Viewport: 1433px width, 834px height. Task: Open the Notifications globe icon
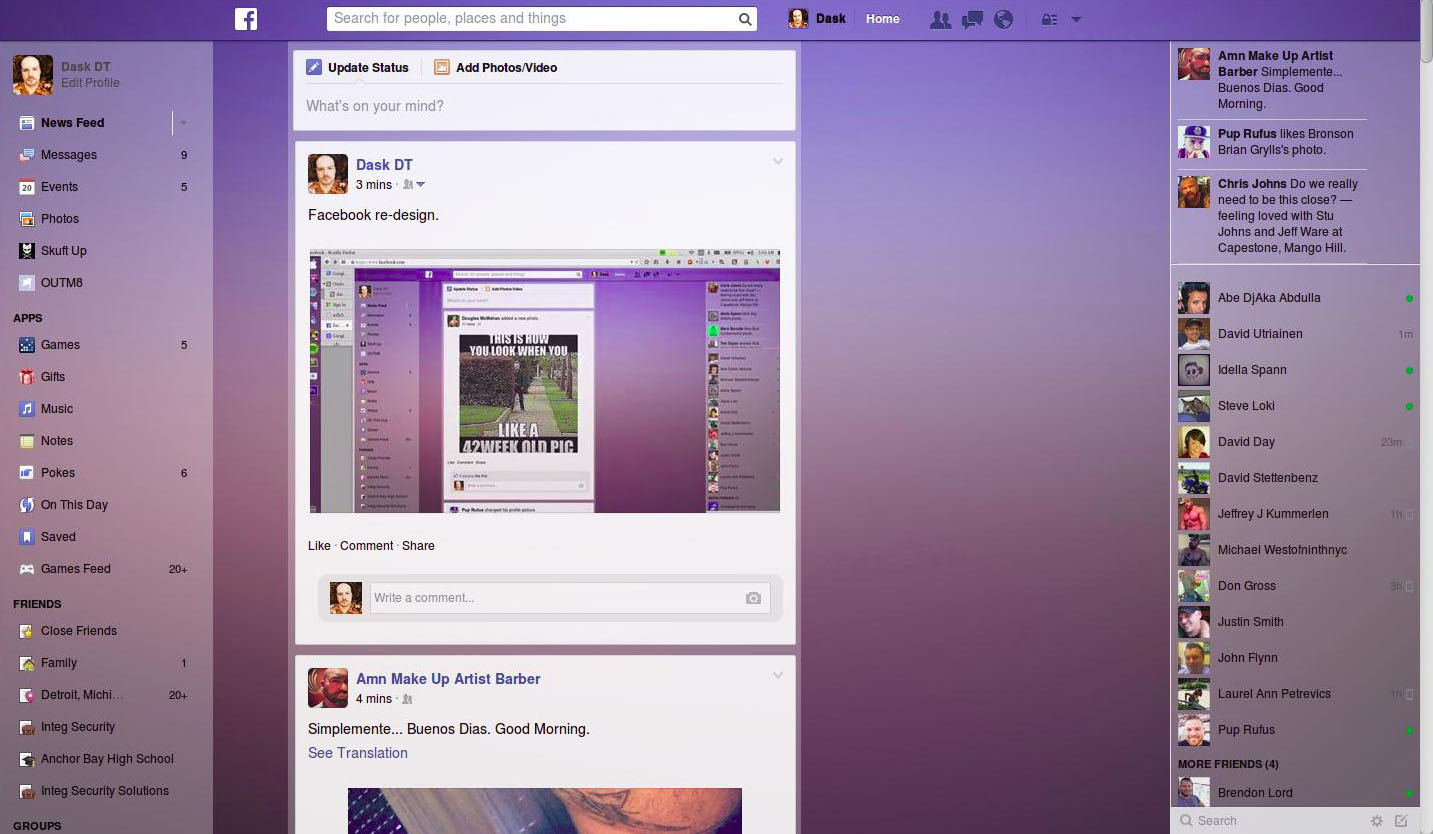click(1004, 19)
